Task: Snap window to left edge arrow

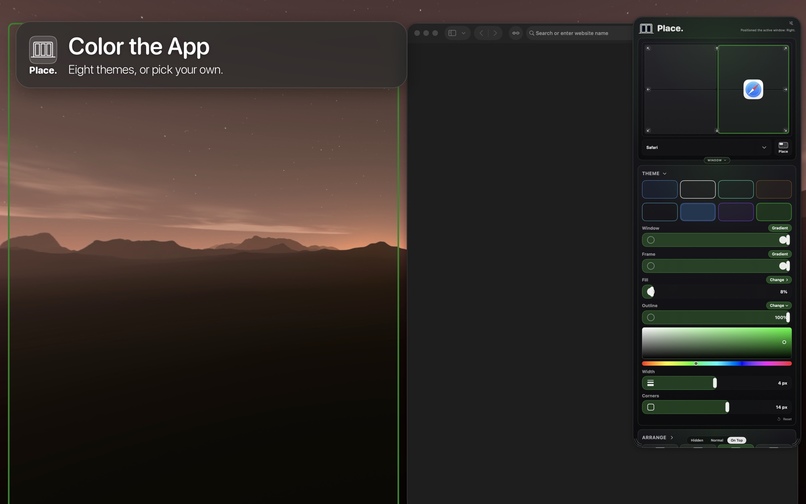Action: [x=648, y=89]
